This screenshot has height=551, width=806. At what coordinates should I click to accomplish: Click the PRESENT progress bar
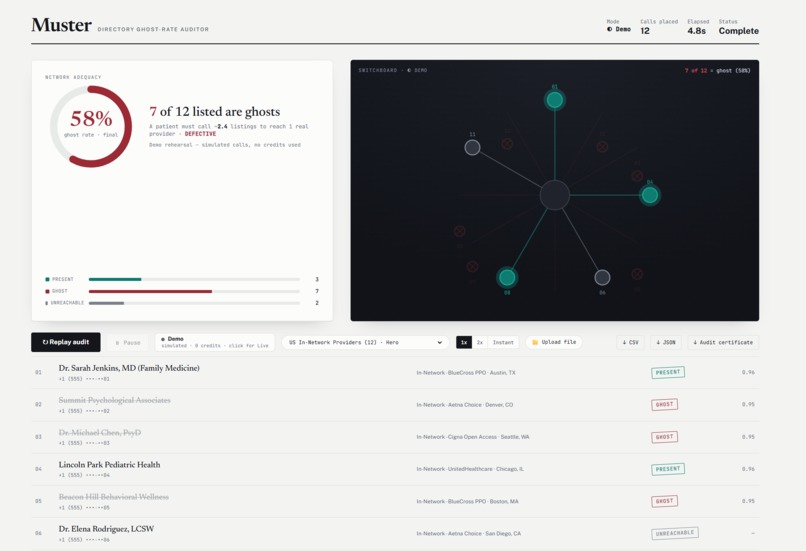194,279
